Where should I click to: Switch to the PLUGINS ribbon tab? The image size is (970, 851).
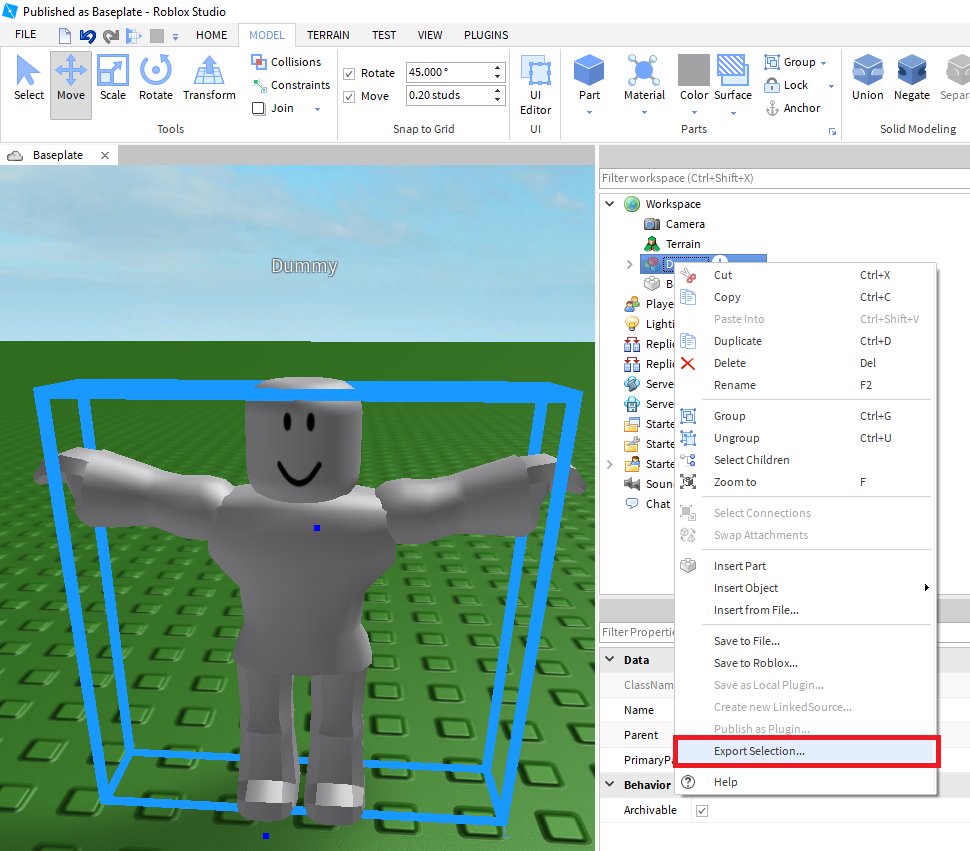click(x=486, y=35)
